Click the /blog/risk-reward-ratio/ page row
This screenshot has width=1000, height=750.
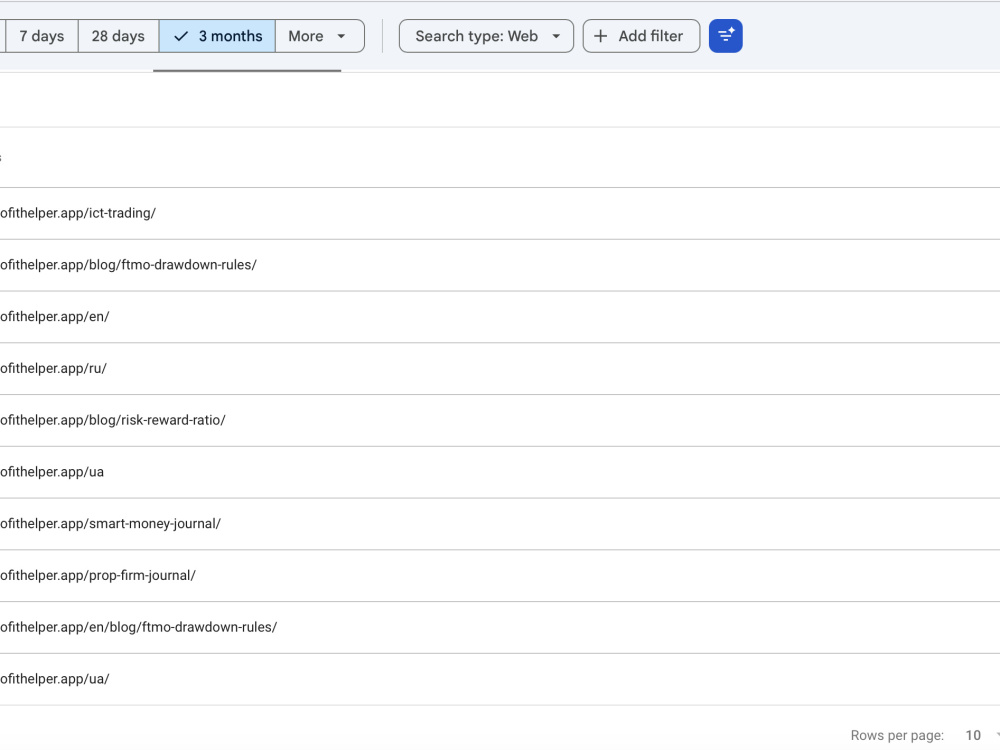coord(500,420)
